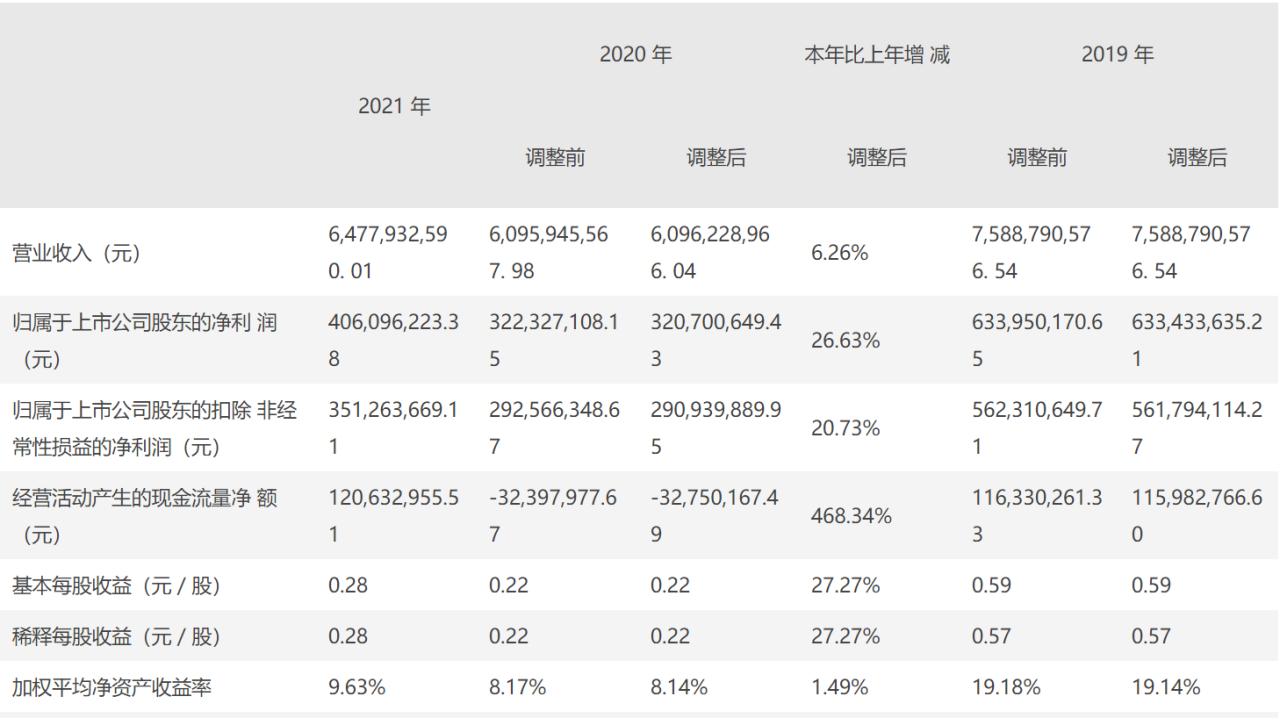
Task: Select 调整前 subheader under 2019 年
Action: [x=1037, y=157]
